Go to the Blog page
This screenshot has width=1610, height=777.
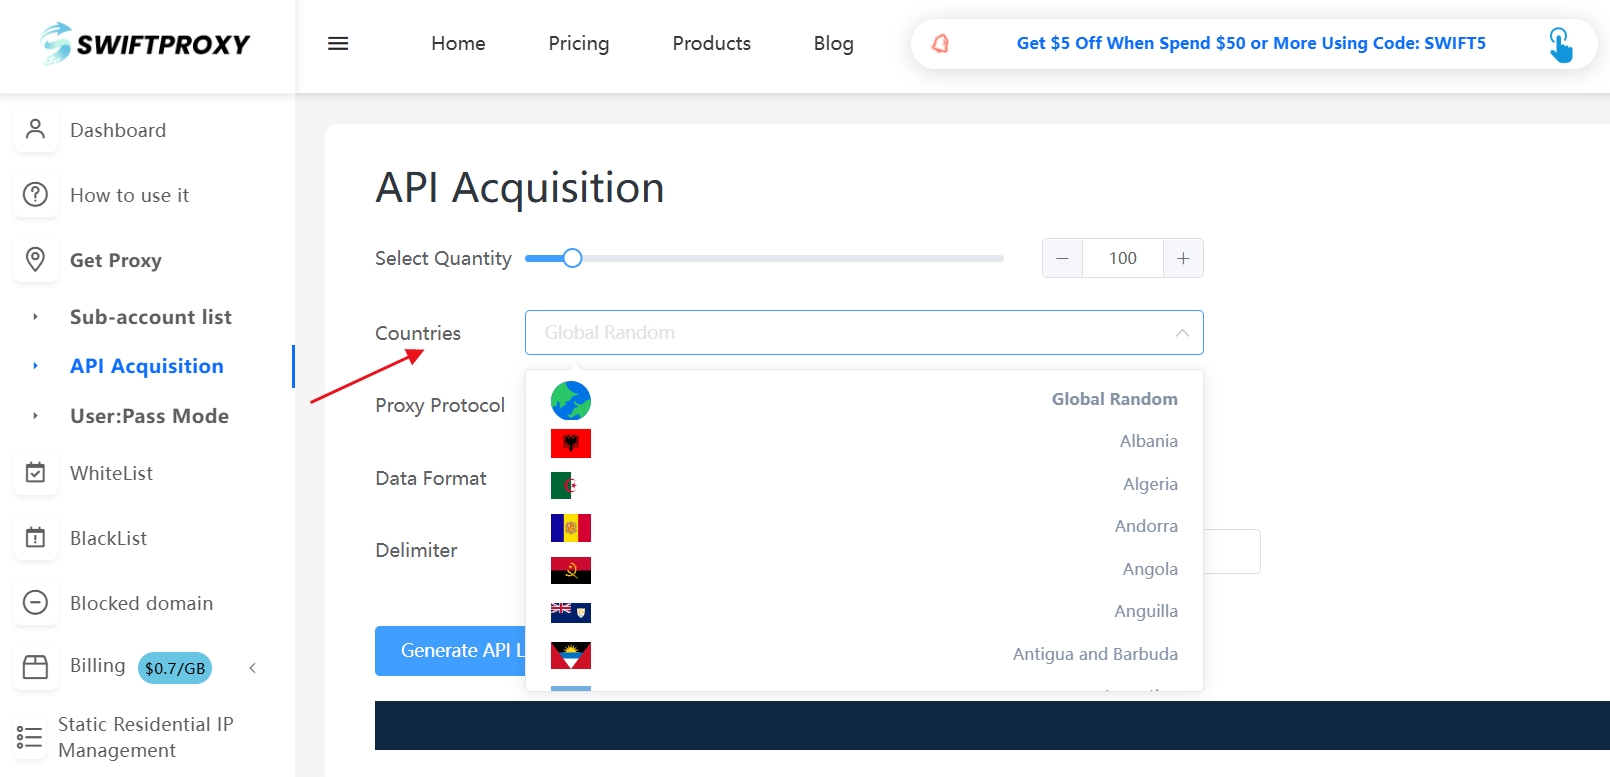833,44
